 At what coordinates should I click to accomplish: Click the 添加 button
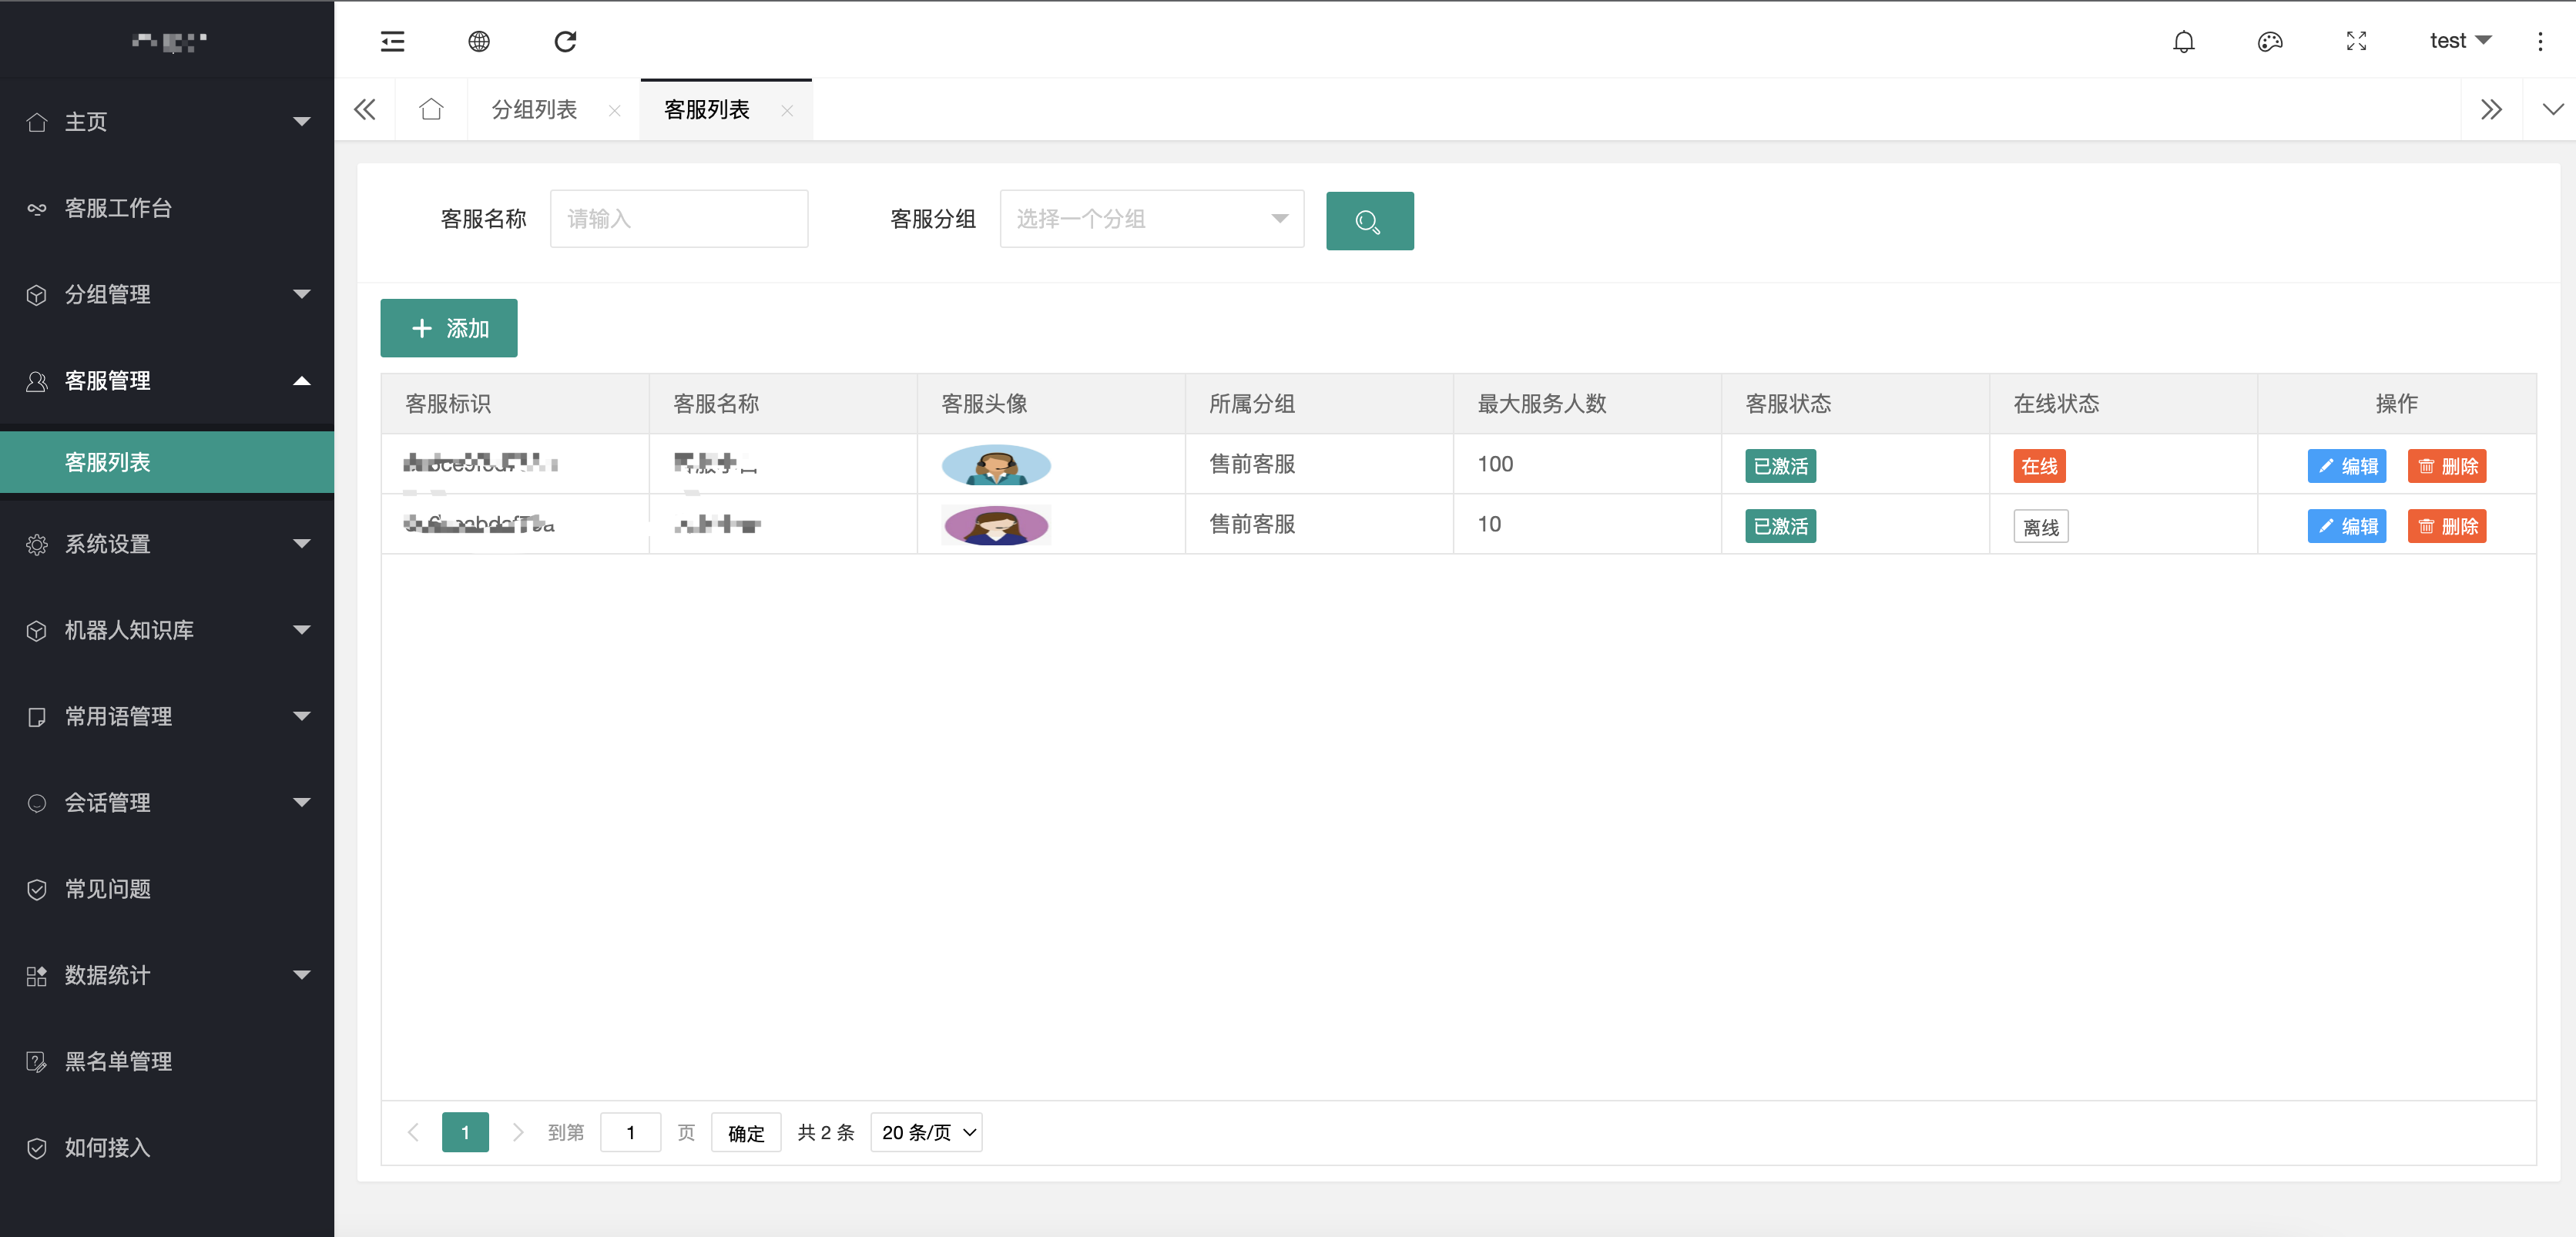click(x=449, y=328)
